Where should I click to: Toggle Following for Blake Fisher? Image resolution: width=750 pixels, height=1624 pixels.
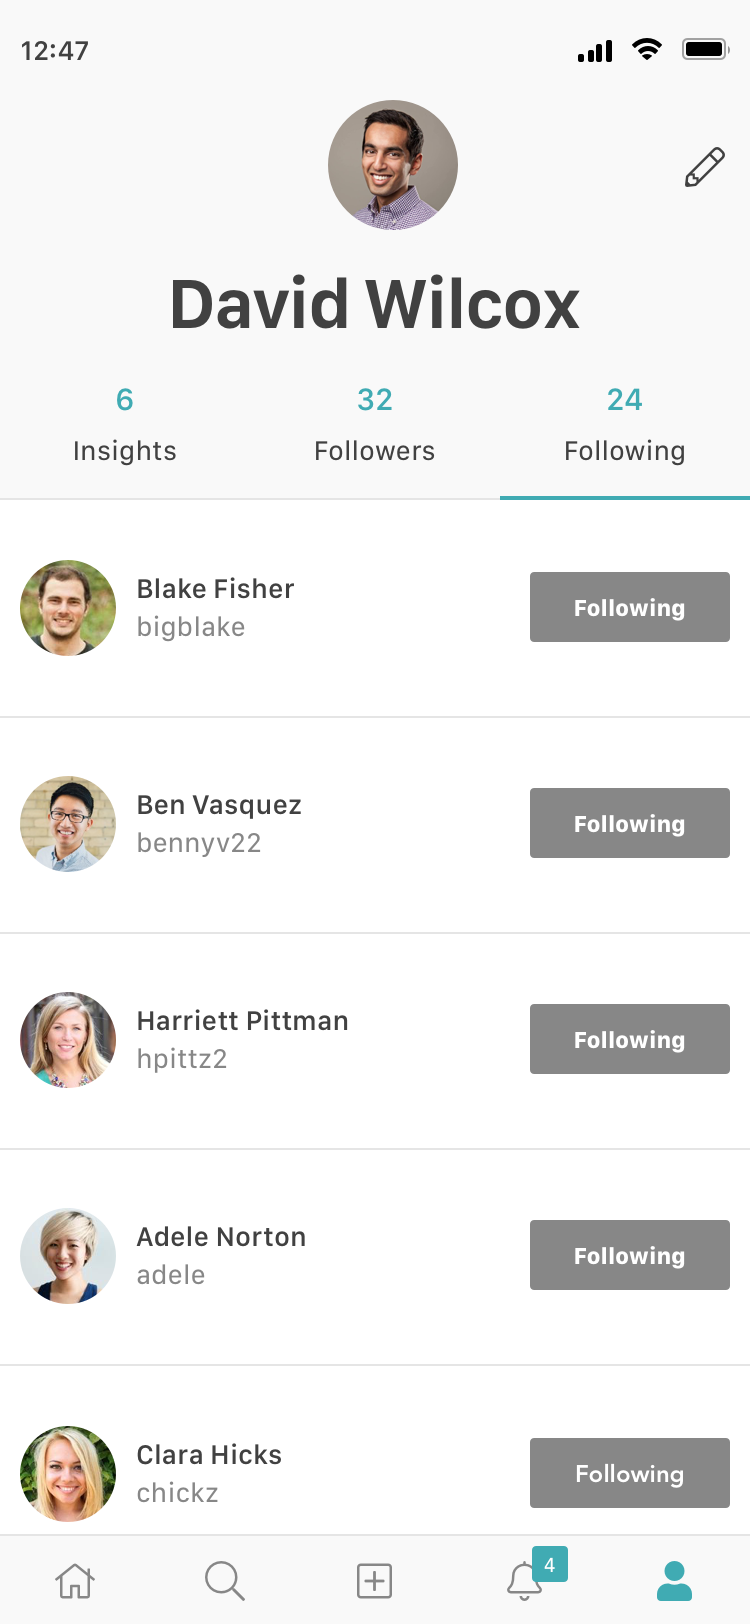(630, 607)
